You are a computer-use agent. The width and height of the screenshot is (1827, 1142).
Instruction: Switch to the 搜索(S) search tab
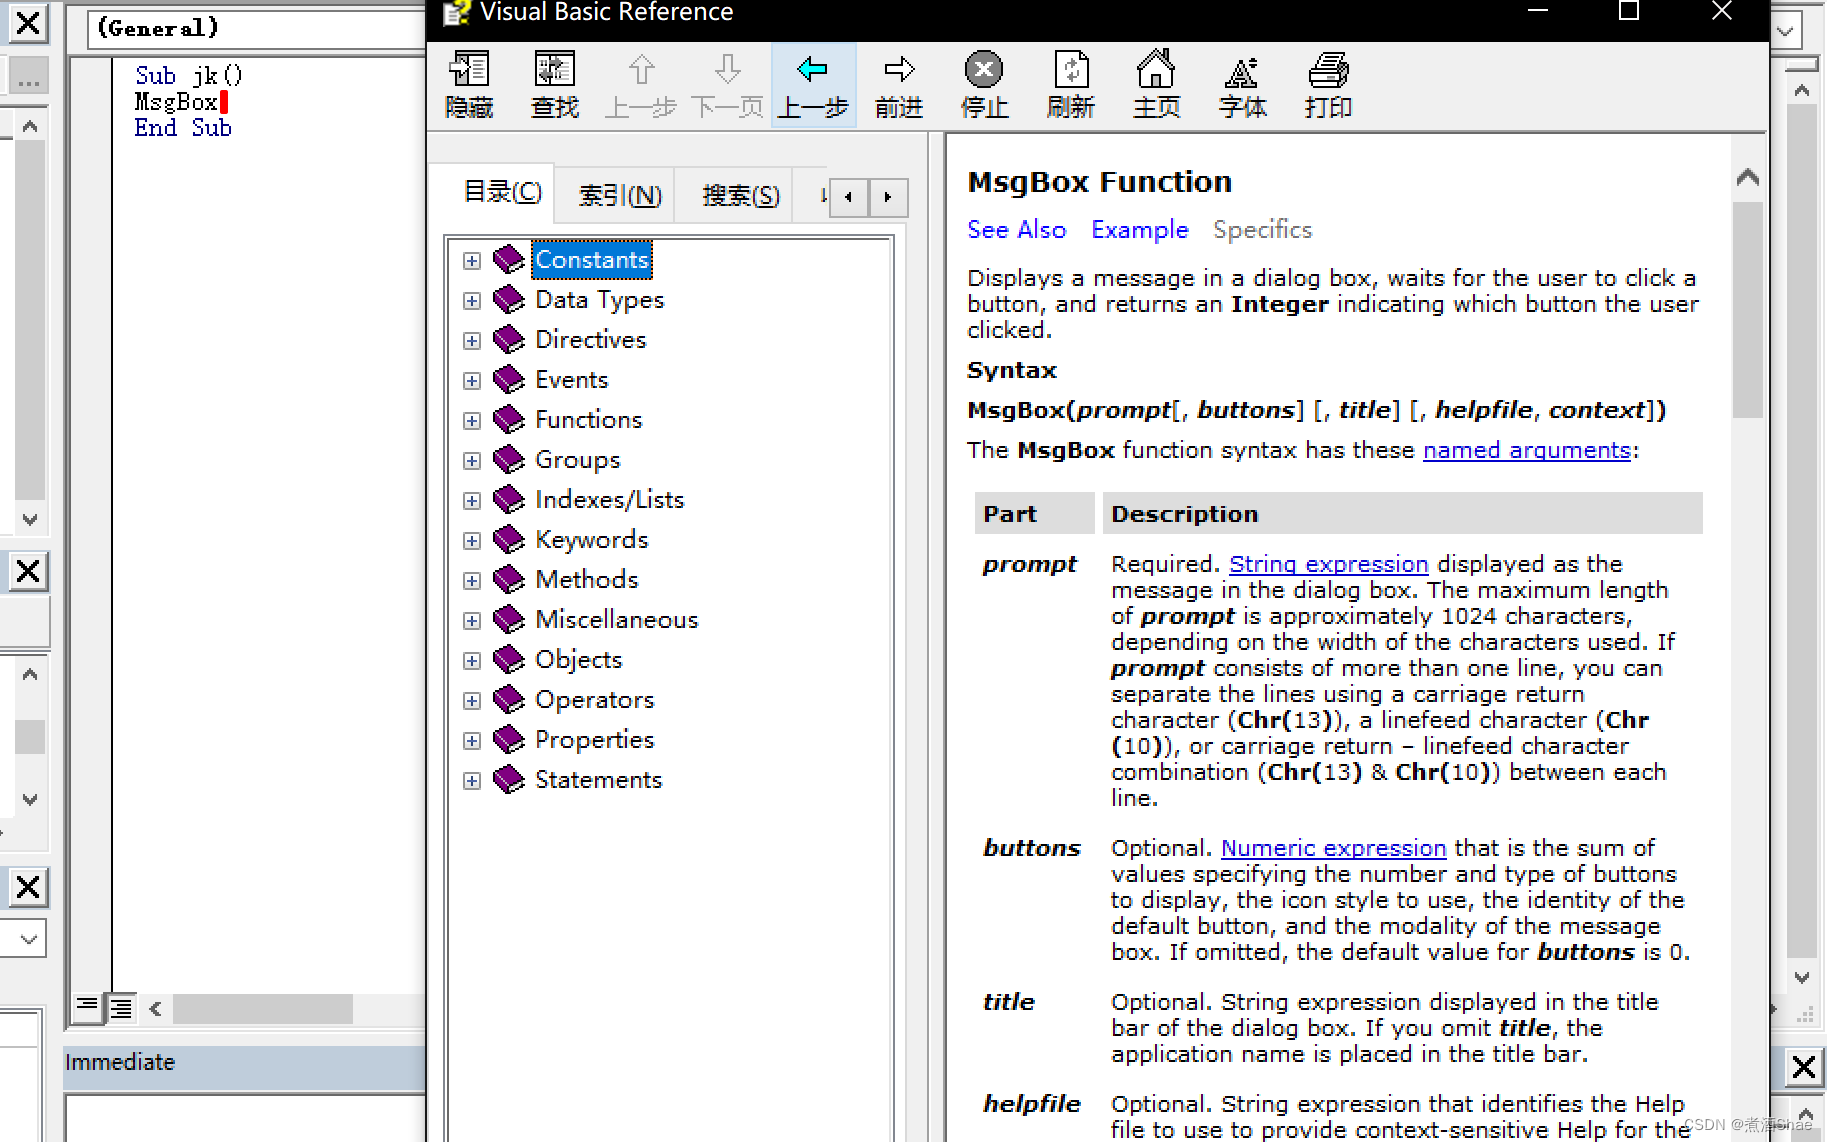tap(740, 195)
